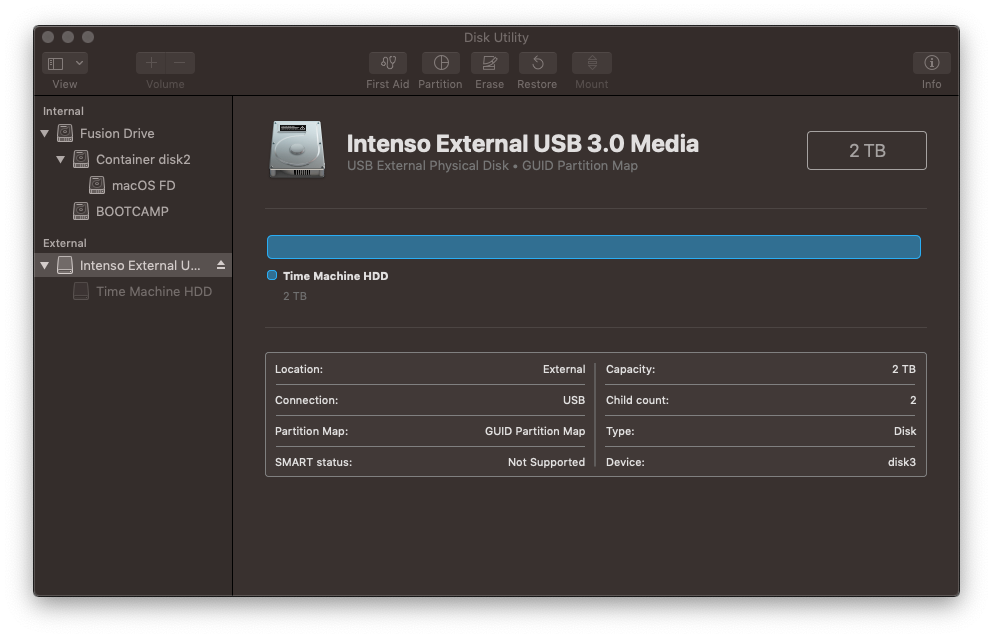Click the Mount toolbar icon

[591, 63]
